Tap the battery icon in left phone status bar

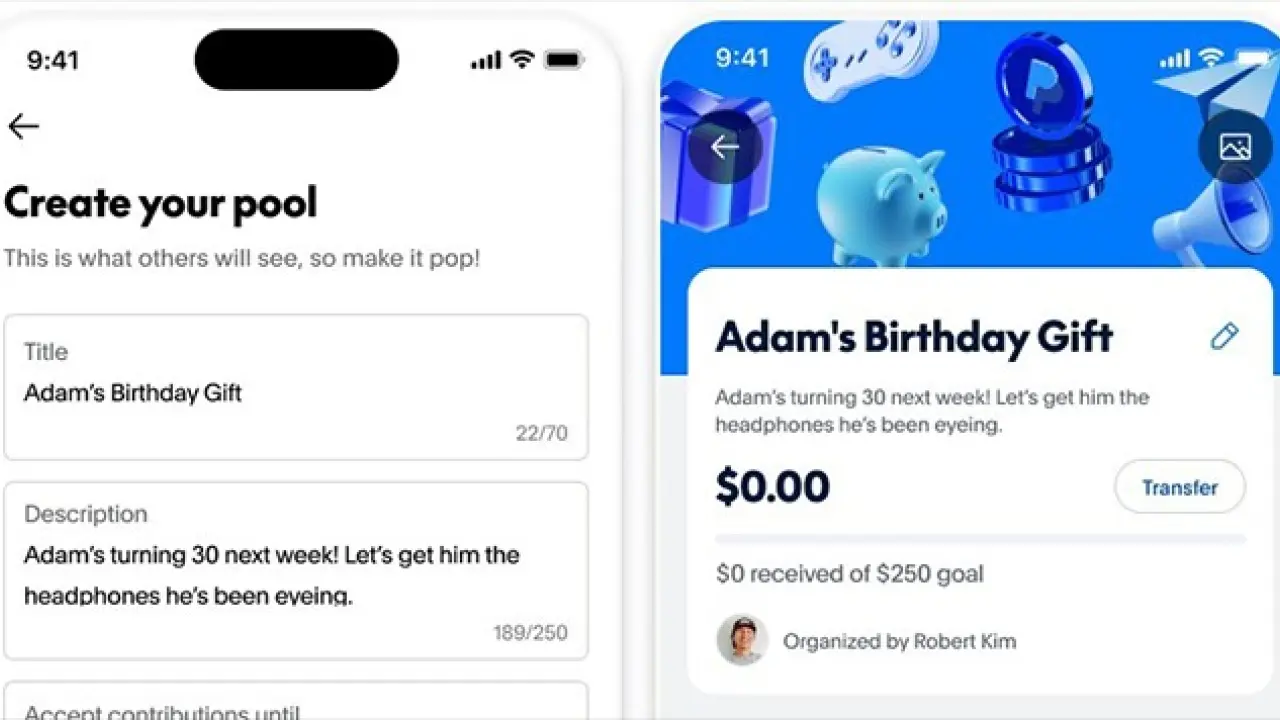point(564,60)
